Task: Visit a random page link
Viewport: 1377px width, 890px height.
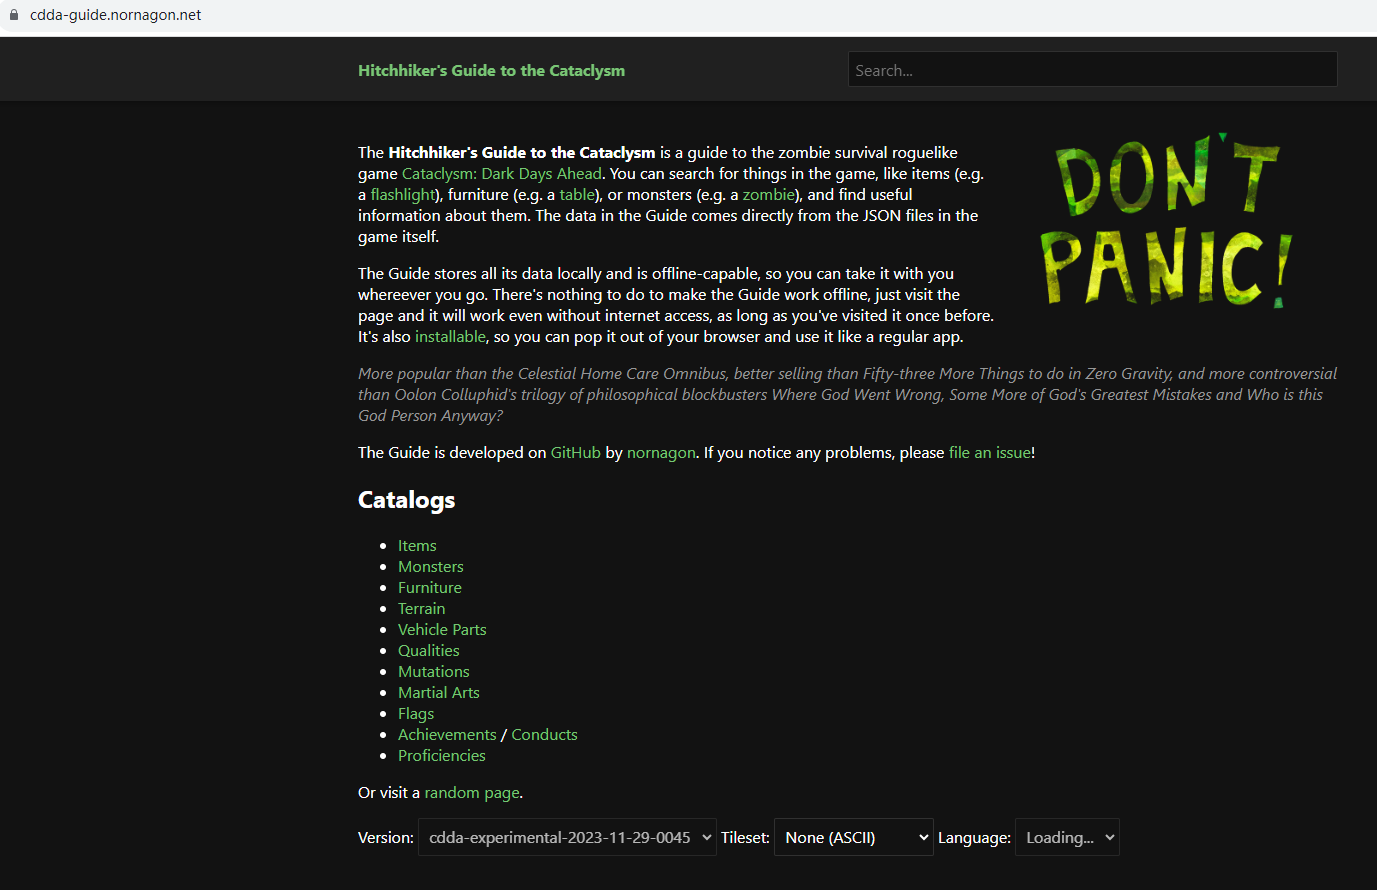Action: click(x=472, y=793)
